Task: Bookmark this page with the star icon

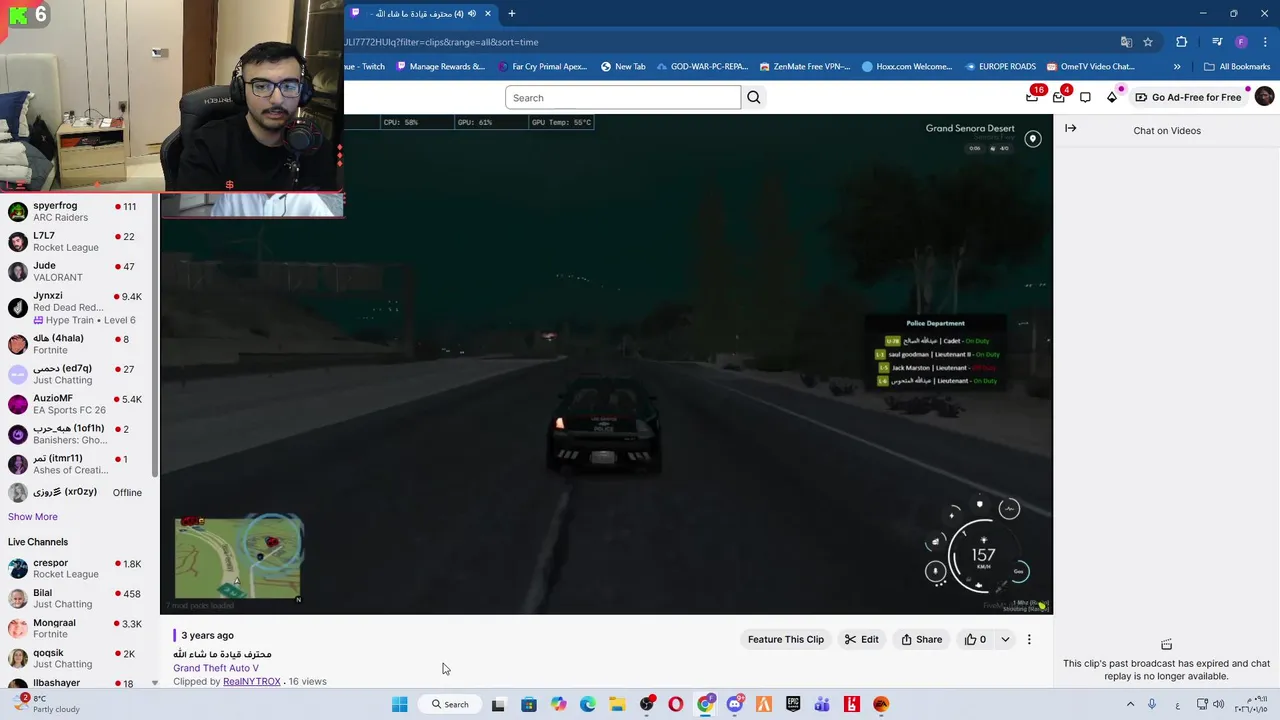Action: click(1148, 42)
